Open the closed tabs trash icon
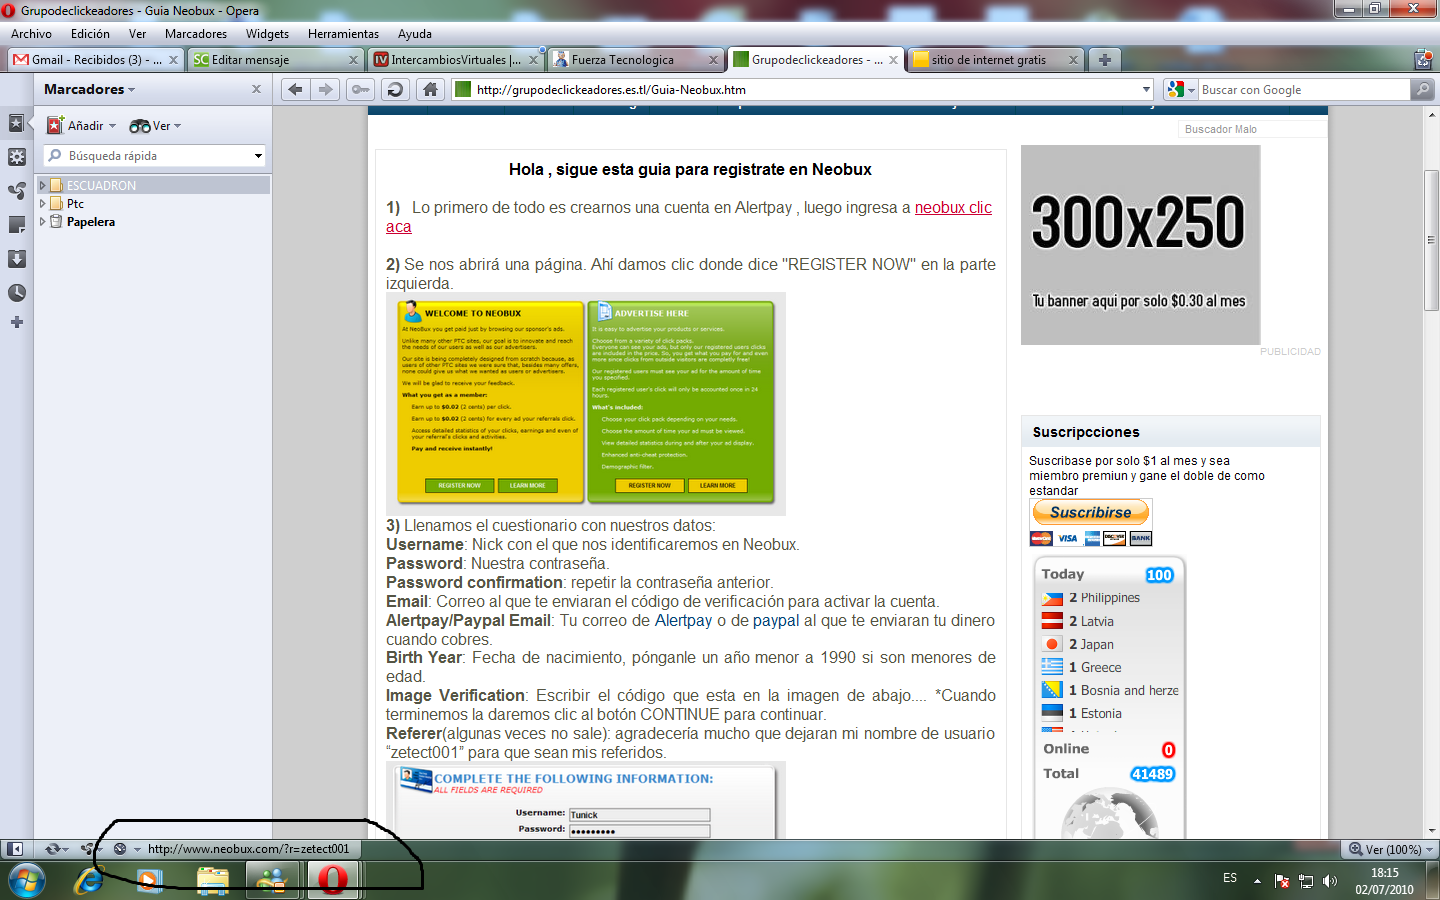This screenshot has height=900, width=1440. point(1422,60)
